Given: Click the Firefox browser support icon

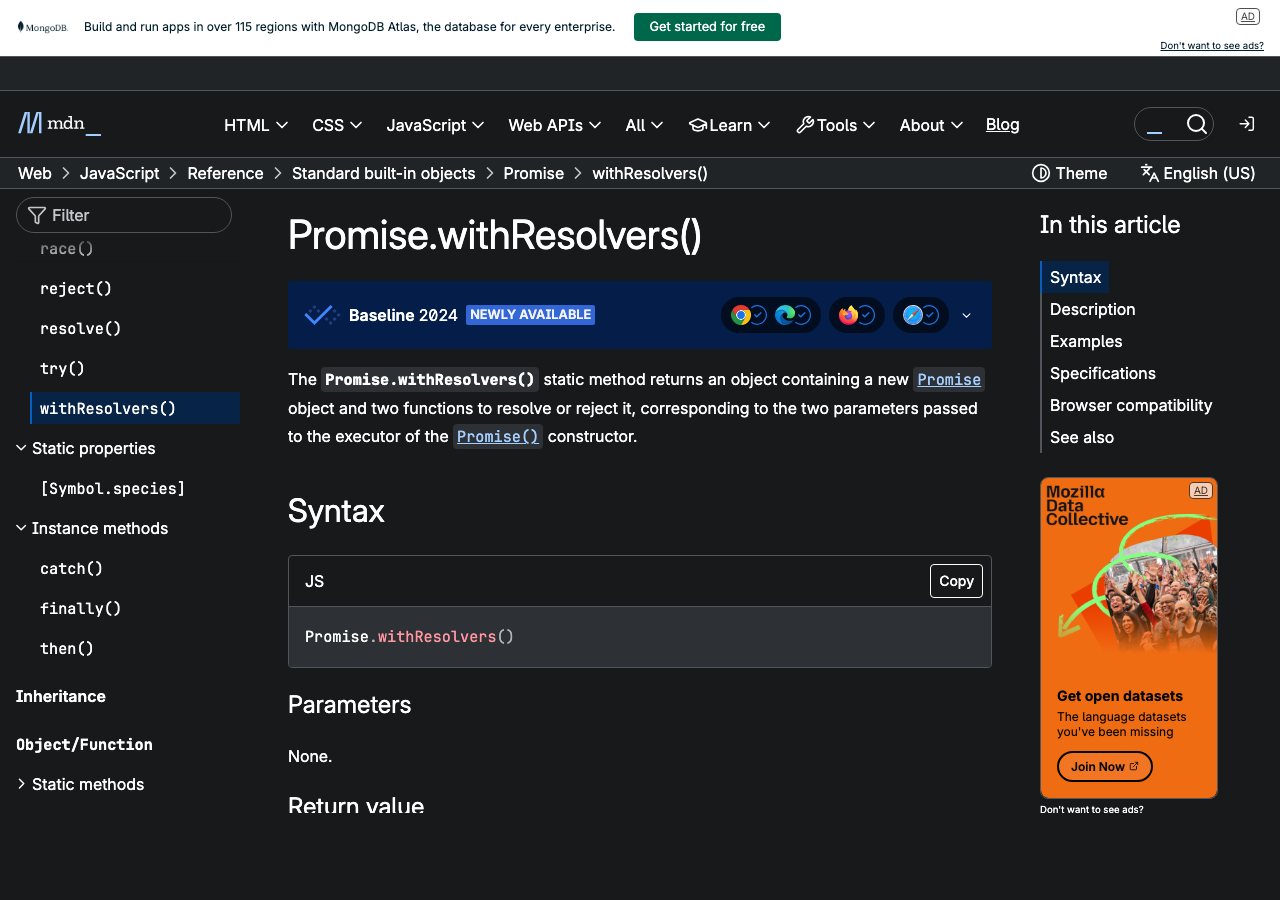Looking at the screenshot, I should coord(848,315).
